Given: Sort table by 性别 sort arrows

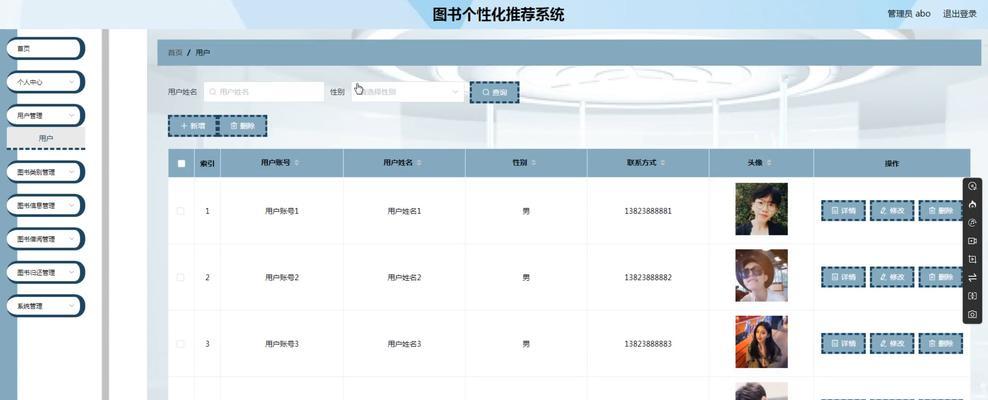Looking at the screenshot, I should click(534, 163).
